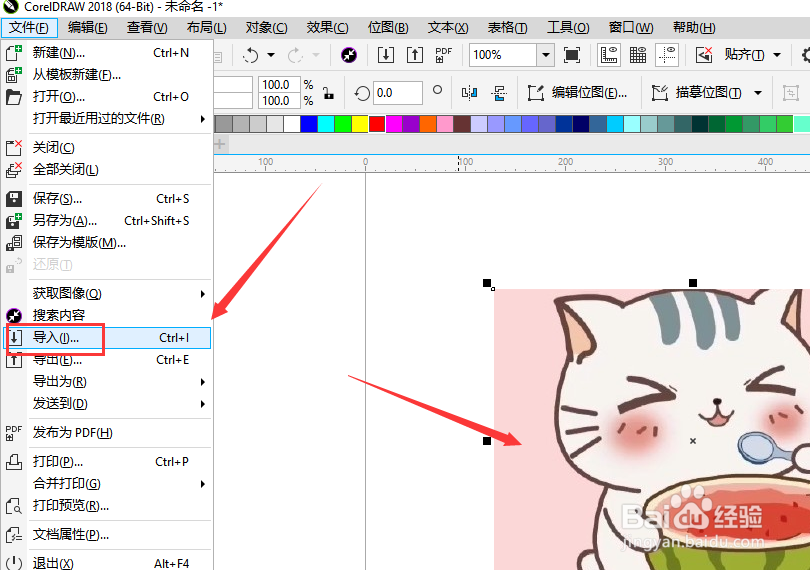The width and height of the screenshot is (810, 570).
Task: Click the 从模板新建 icon in menu
Action: coord(14,75)
